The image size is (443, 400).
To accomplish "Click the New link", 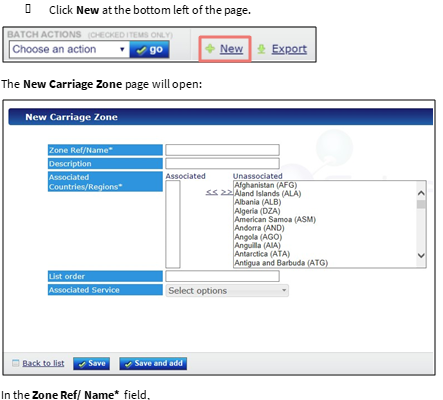I will point(231,49).
